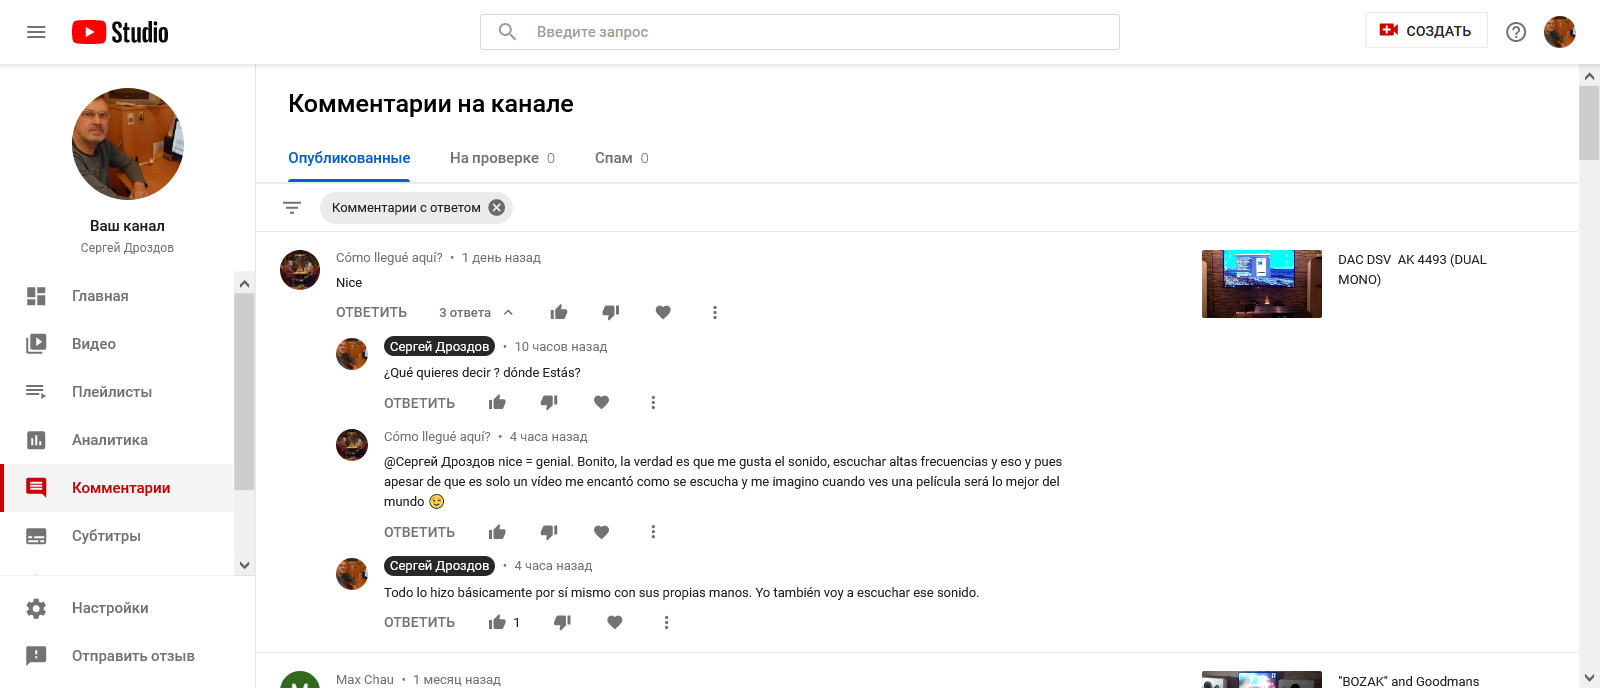Image resolution: width=1600 pixels, height=688 pixels.
Task: Open the 'DAC DSV AK 4493' video thumbnail
Action: coord(1262,284)
